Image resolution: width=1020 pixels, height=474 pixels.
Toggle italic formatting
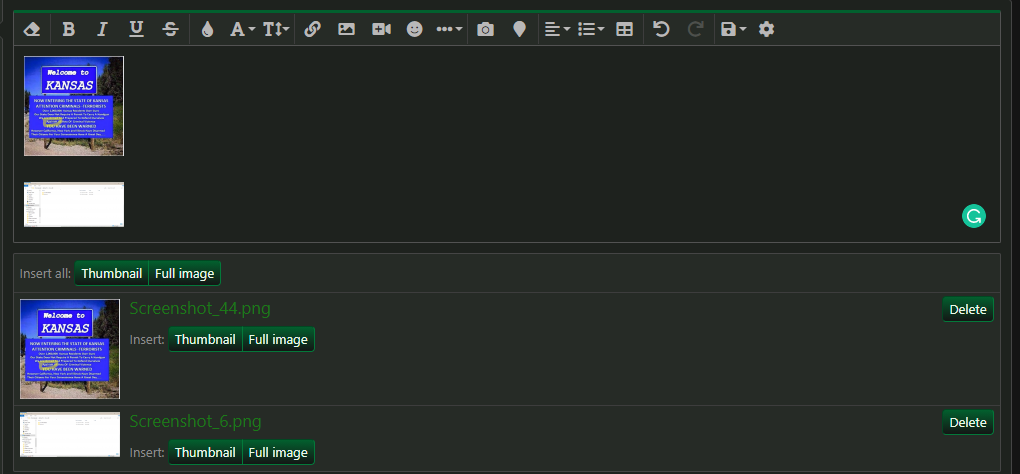(x=102, y=29)
